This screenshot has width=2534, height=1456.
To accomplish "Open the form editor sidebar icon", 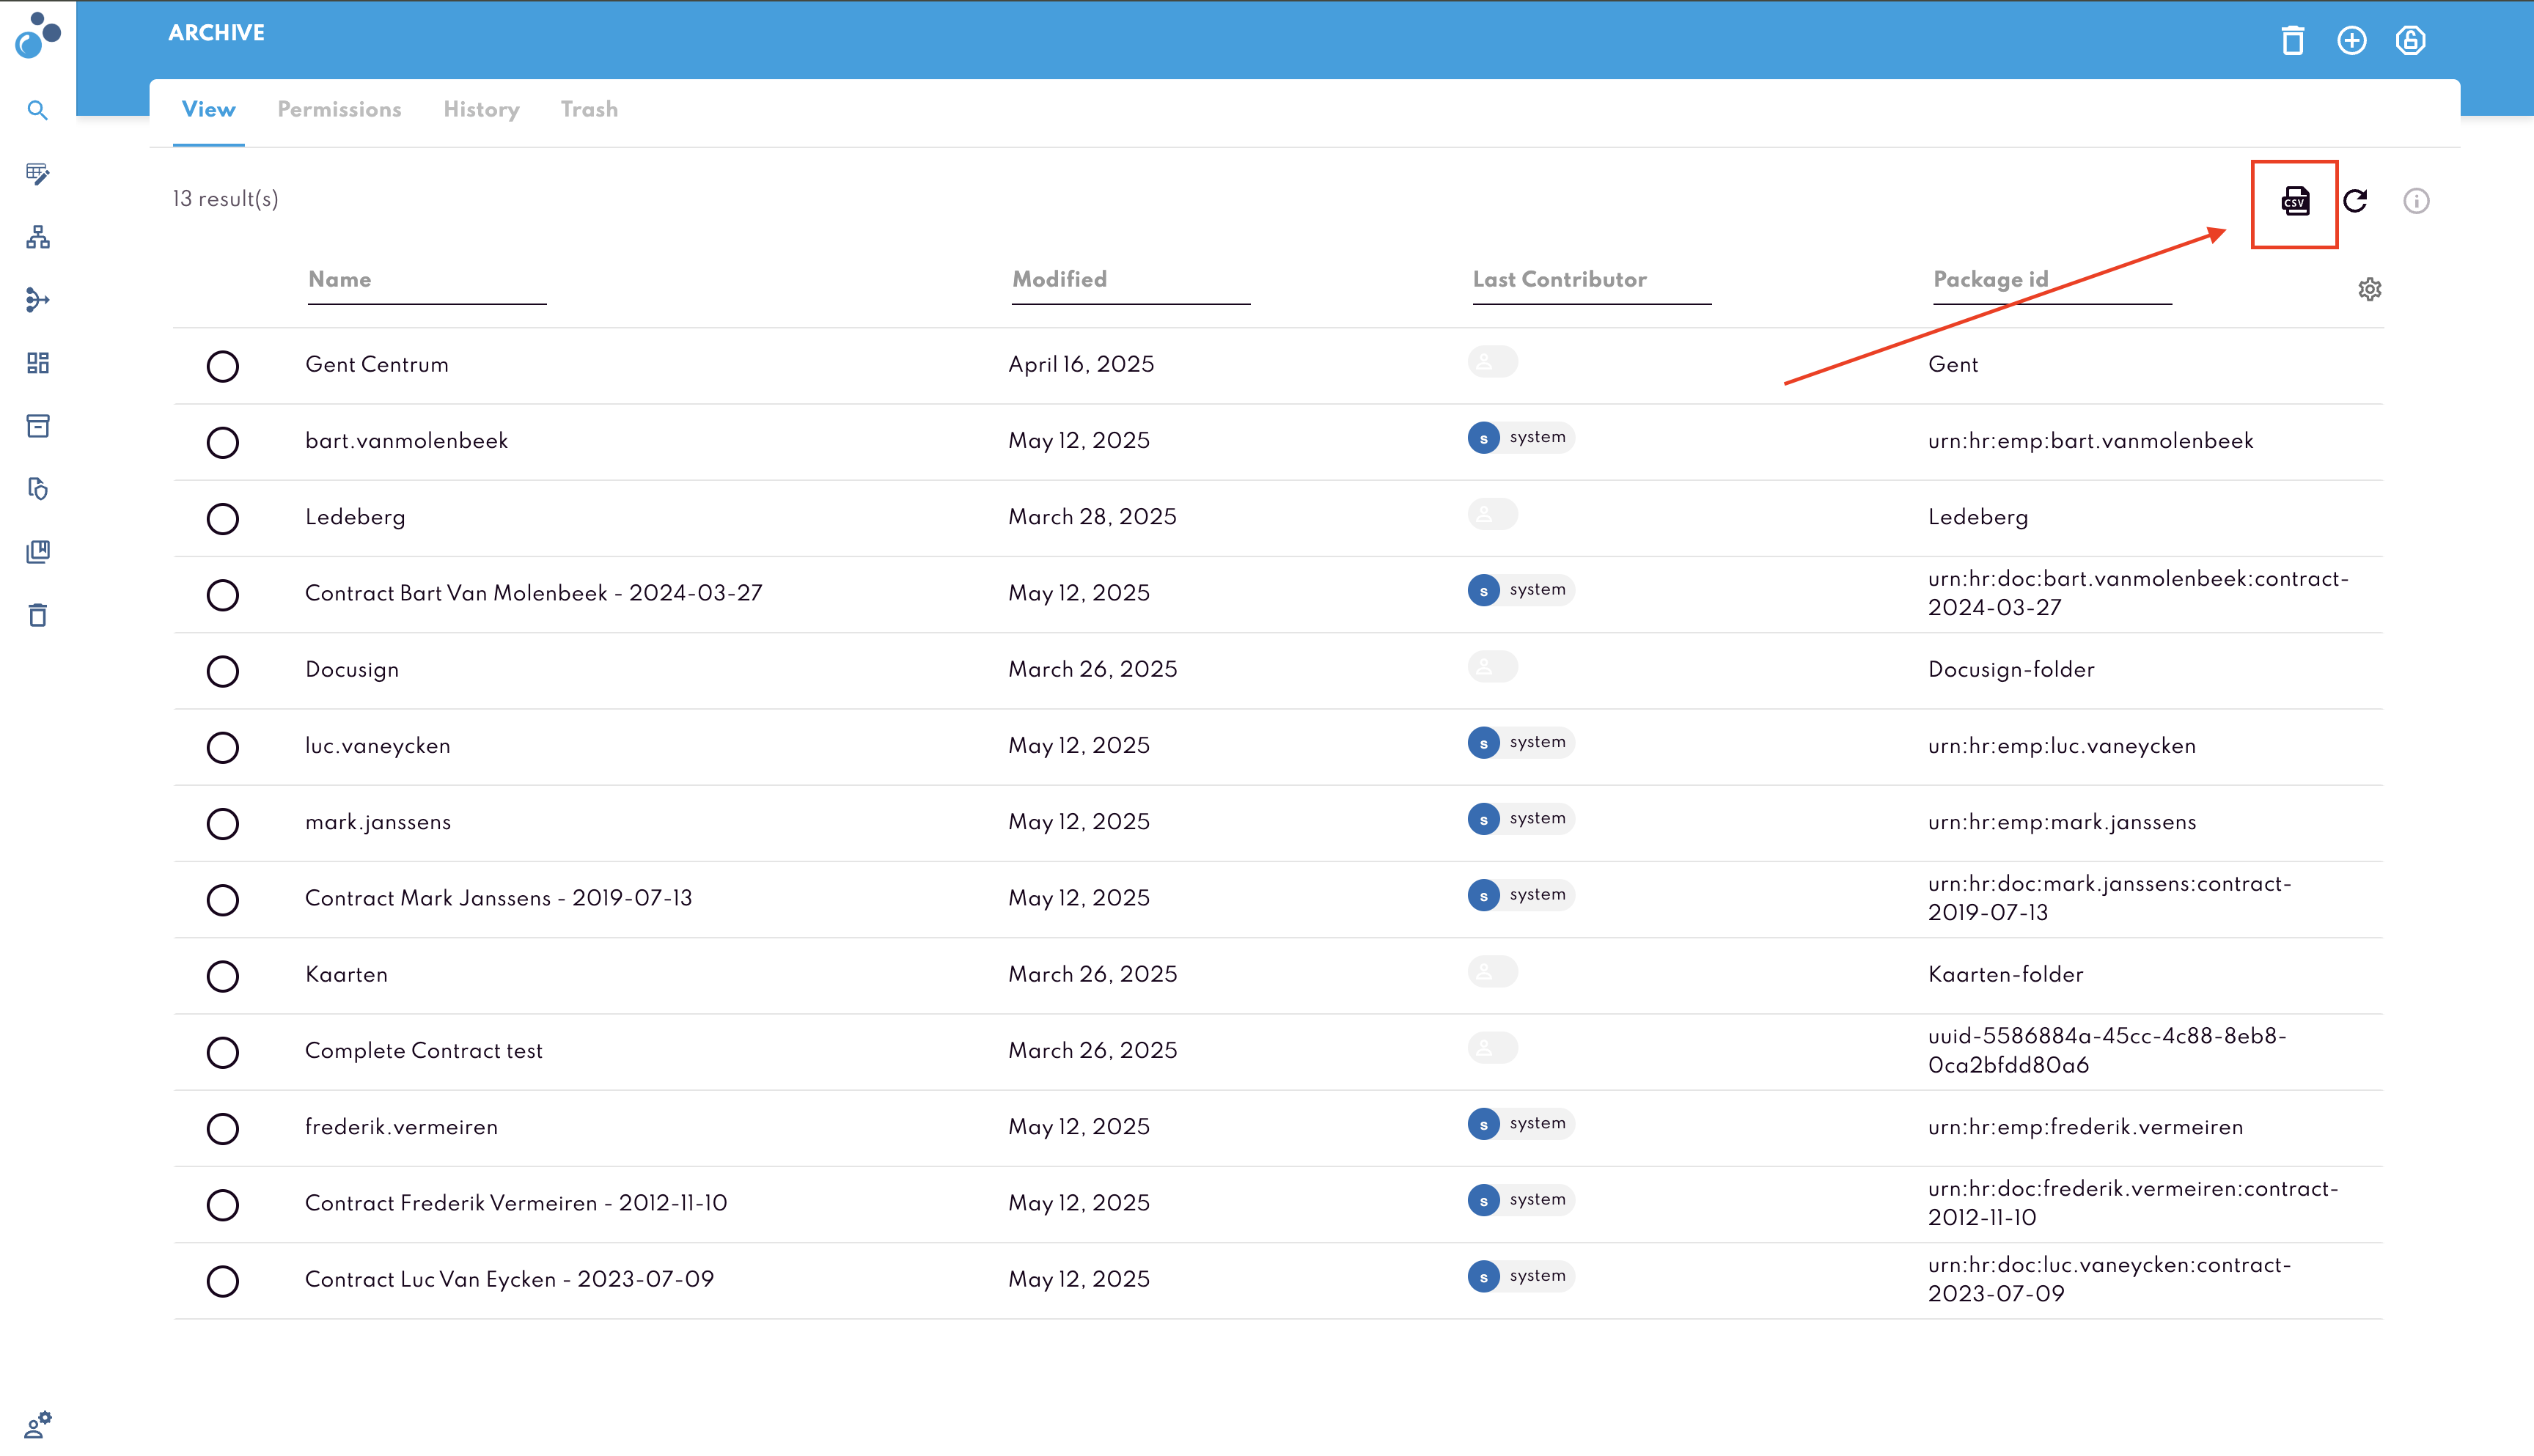I will 37,173.
